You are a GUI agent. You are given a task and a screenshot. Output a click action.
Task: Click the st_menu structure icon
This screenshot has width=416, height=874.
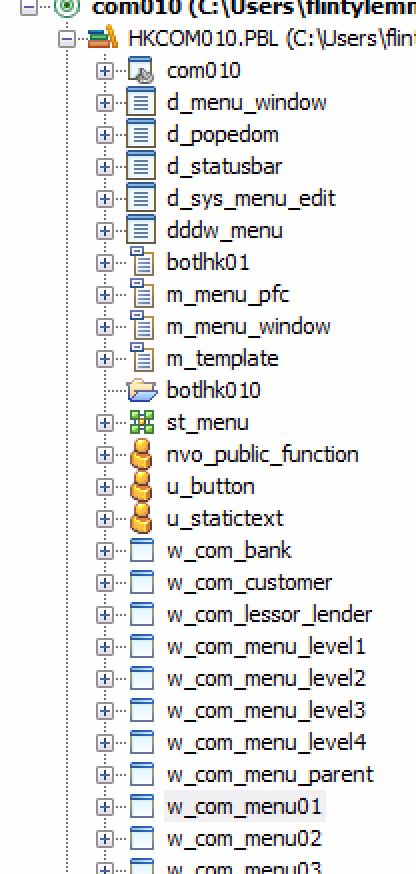coord(142,423)
